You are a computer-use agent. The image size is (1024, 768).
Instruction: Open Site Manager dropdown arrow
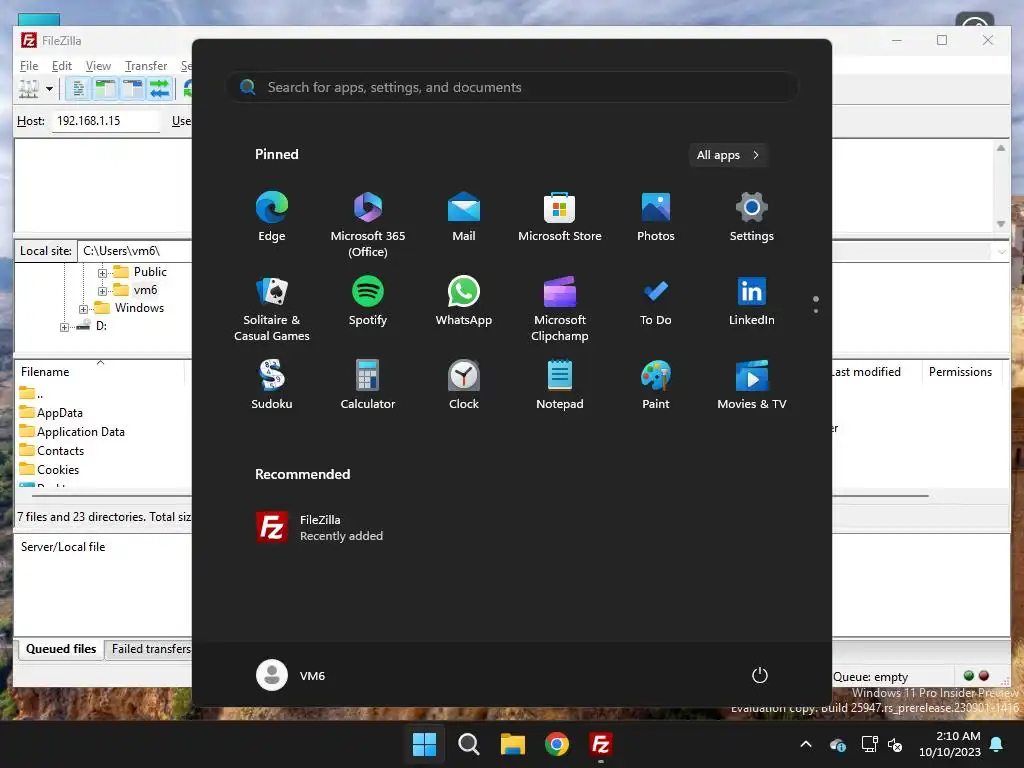[x=49, y=89]
